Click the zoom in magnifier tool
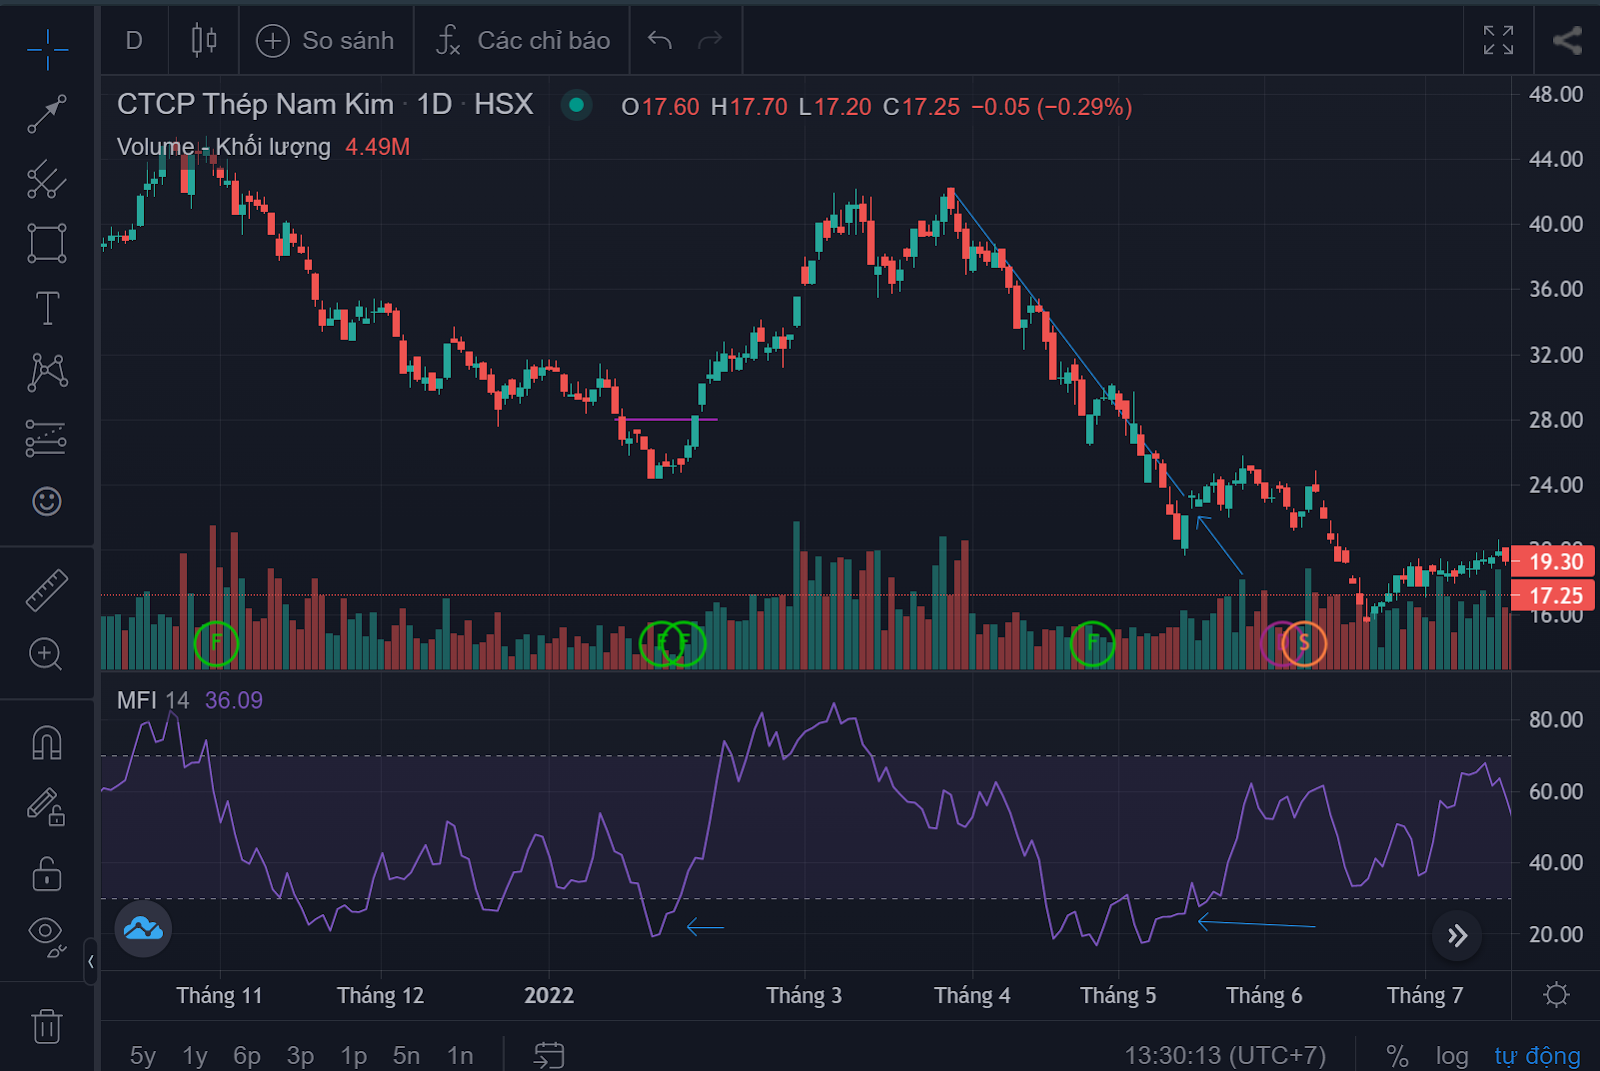The image size is (1600, 1071). click(46, 654)
